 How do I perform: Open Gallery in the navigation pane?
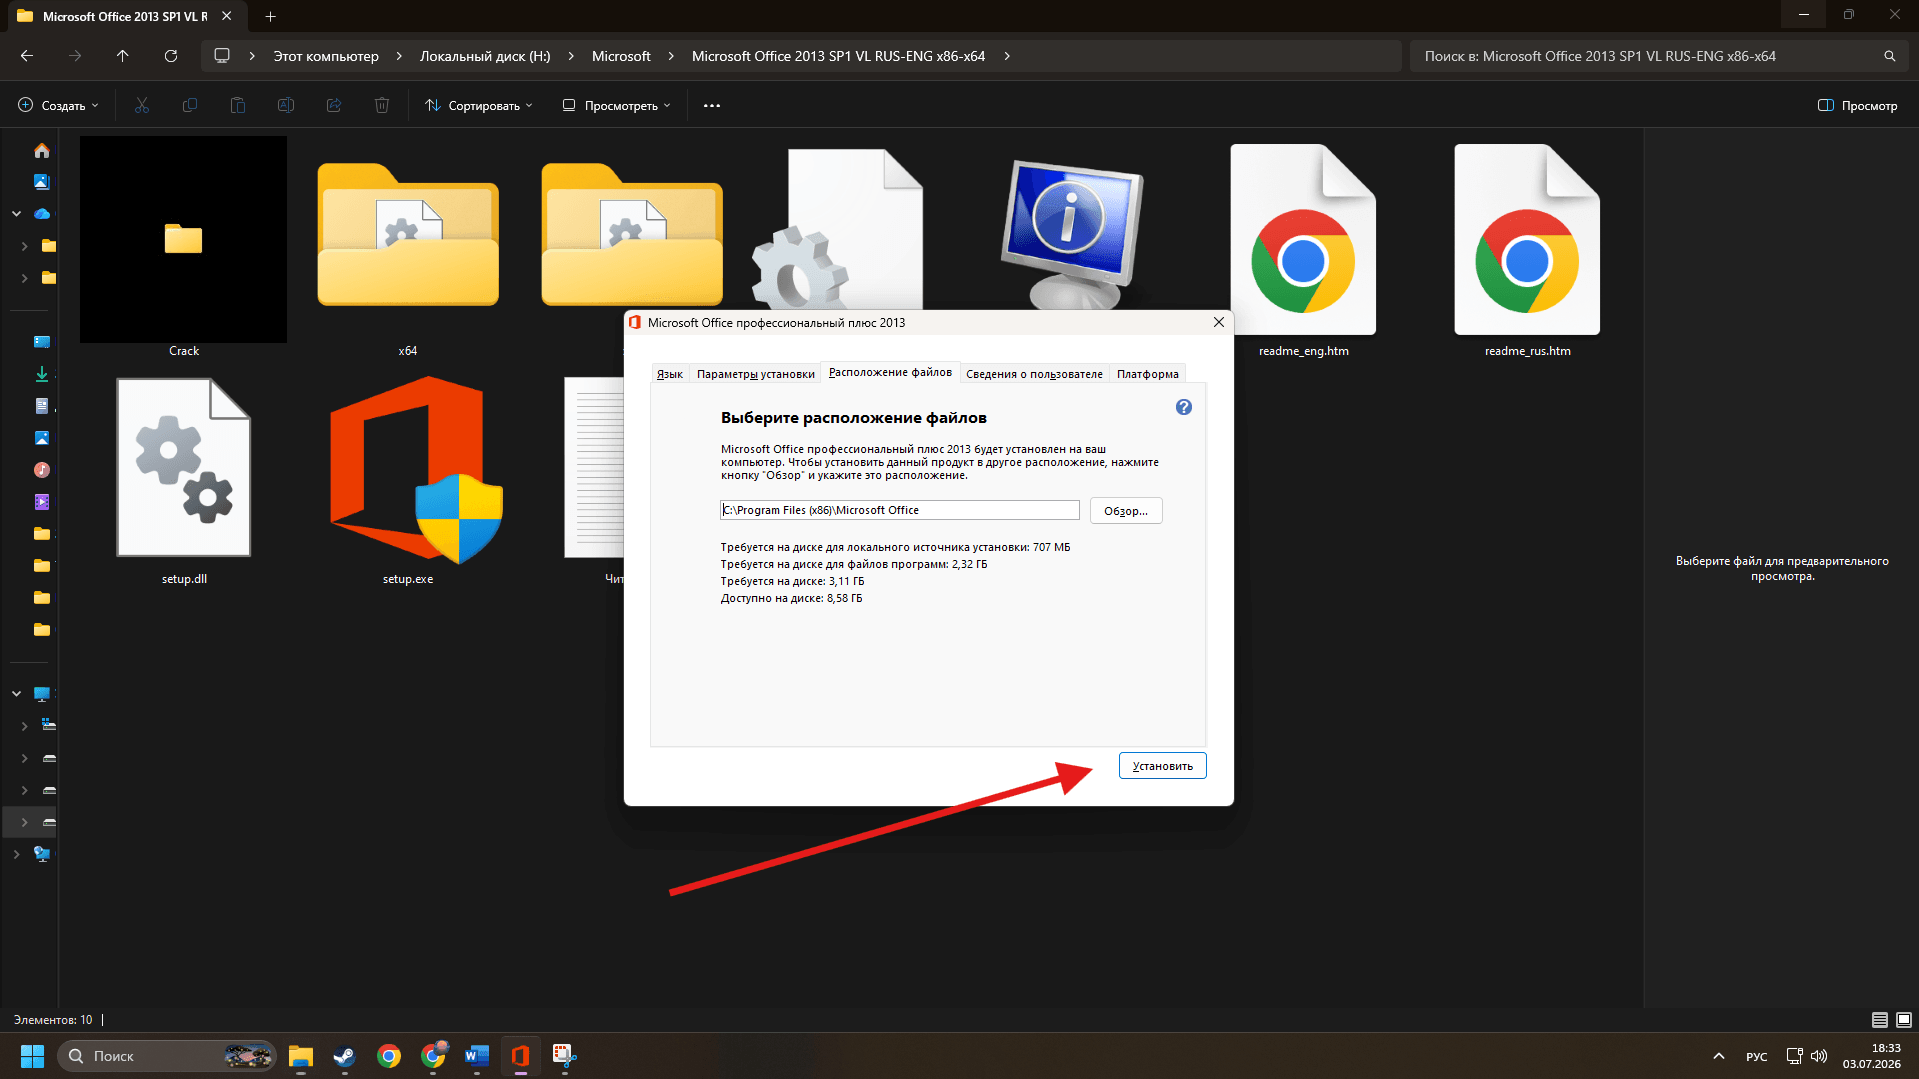pyautogui.click(x=42, y=182)
